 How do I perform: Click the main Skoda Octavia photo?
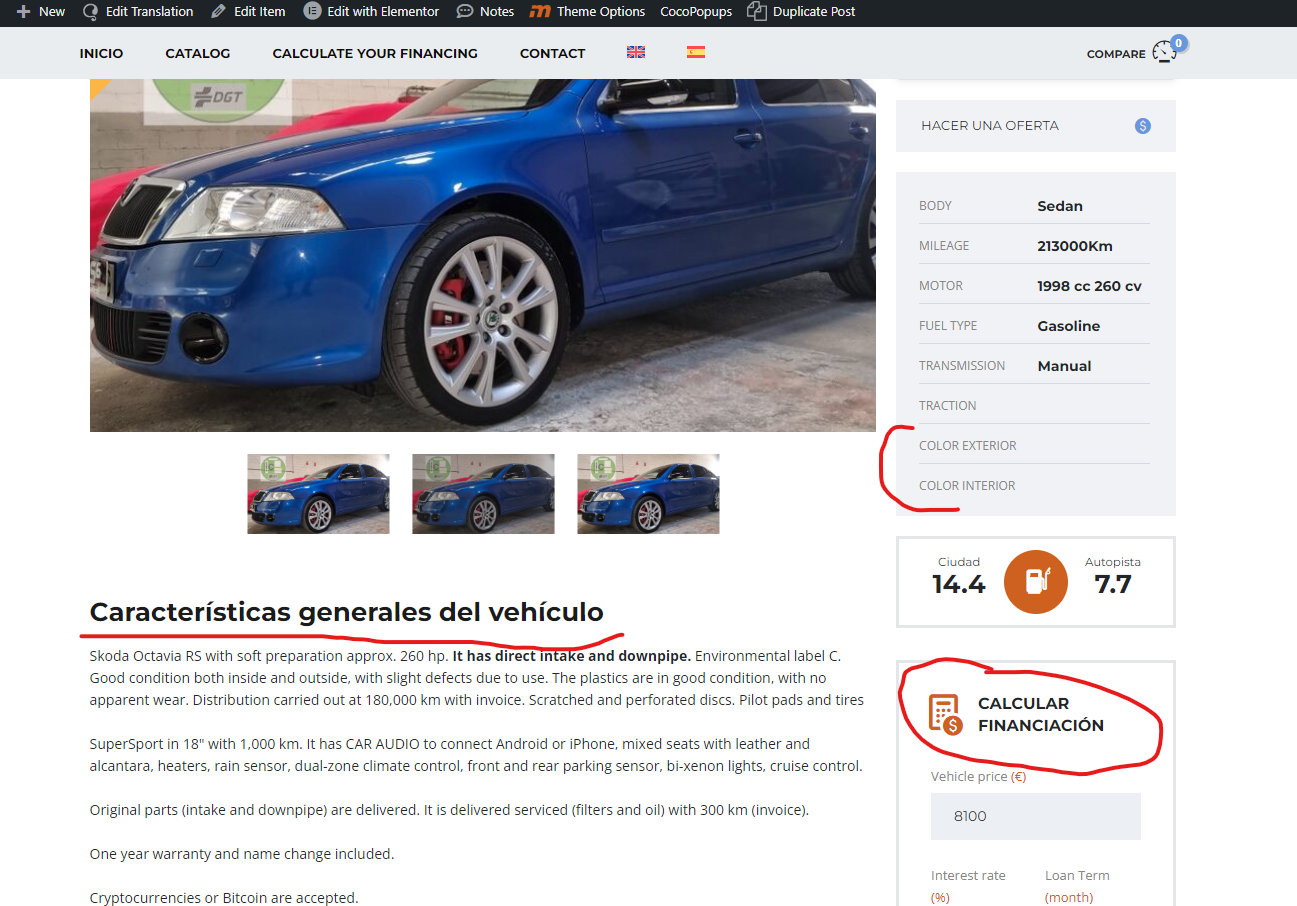coord(483,255)
